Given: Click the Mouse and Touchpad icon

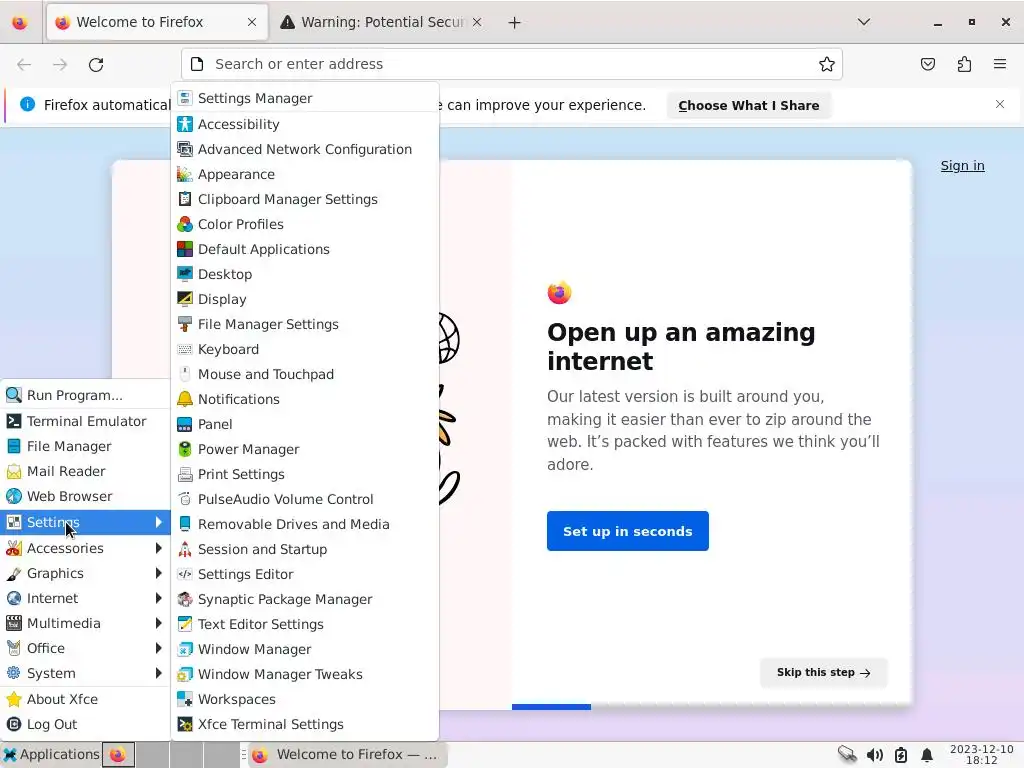Looking at the screenshot, I should 185,374.
